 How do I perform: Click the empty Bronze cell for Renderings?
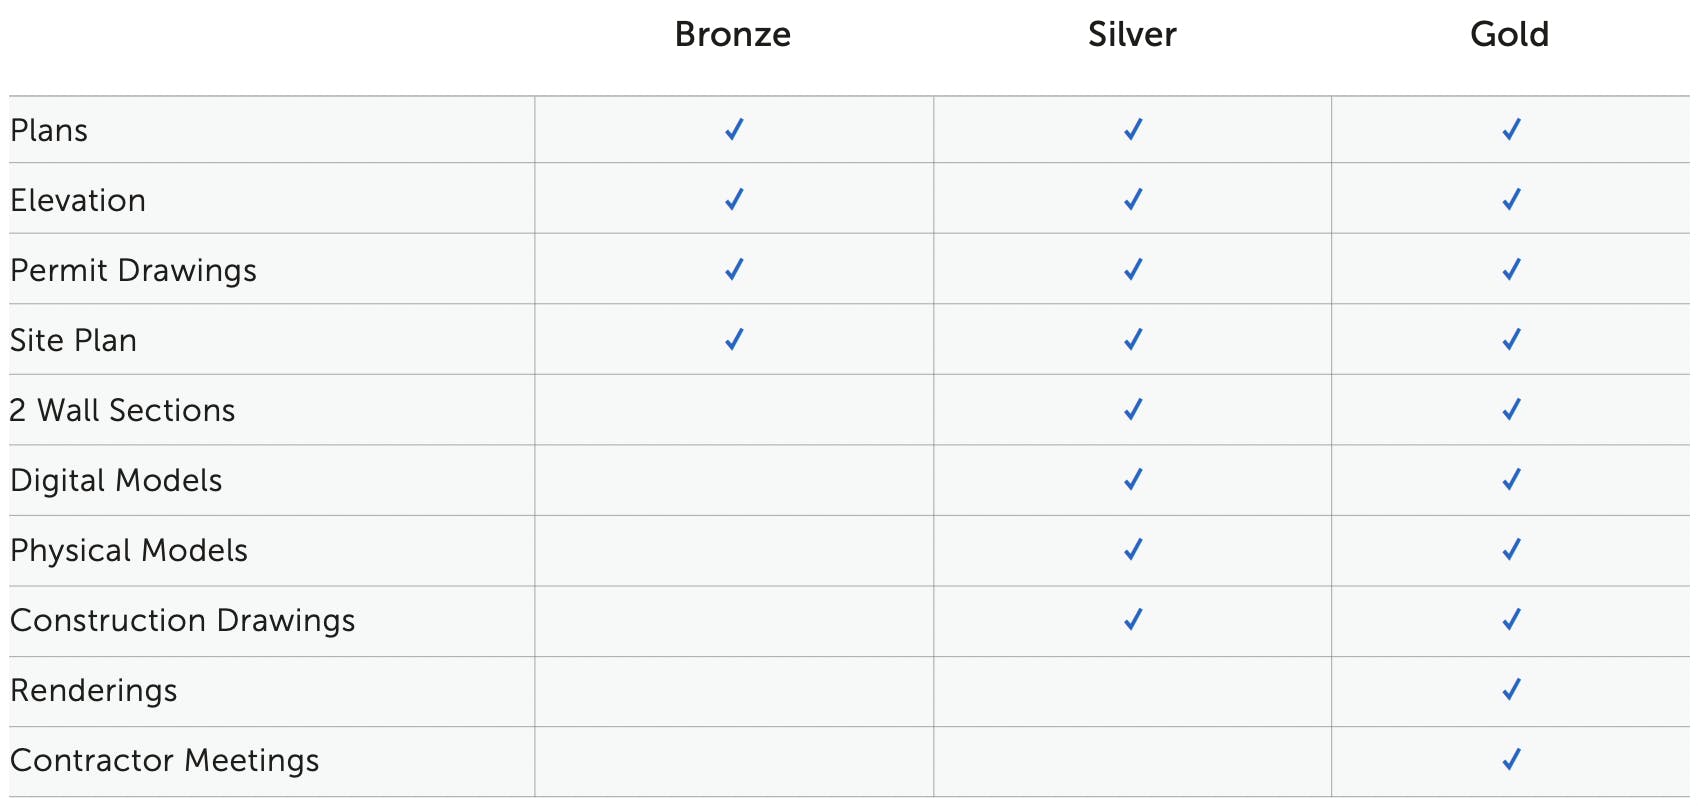[734, 691]
